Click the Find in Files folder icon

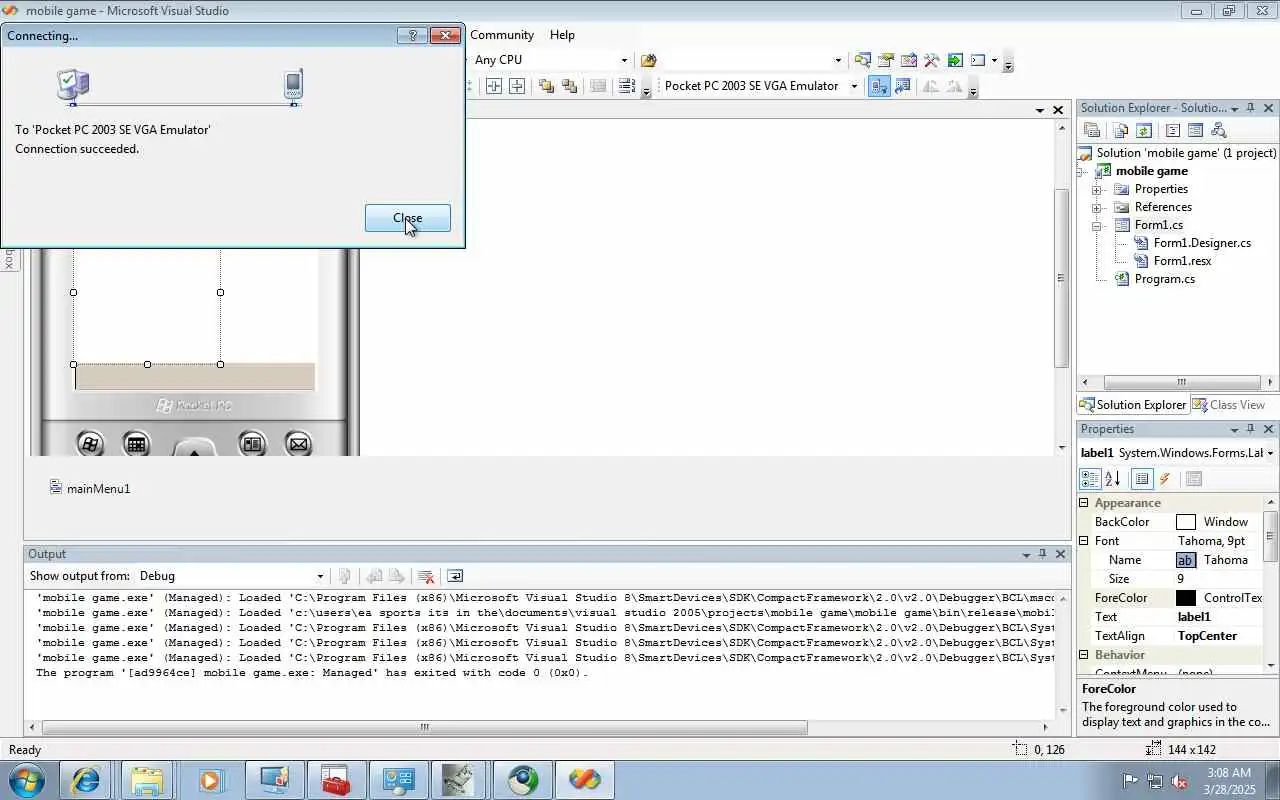point(648,60)
